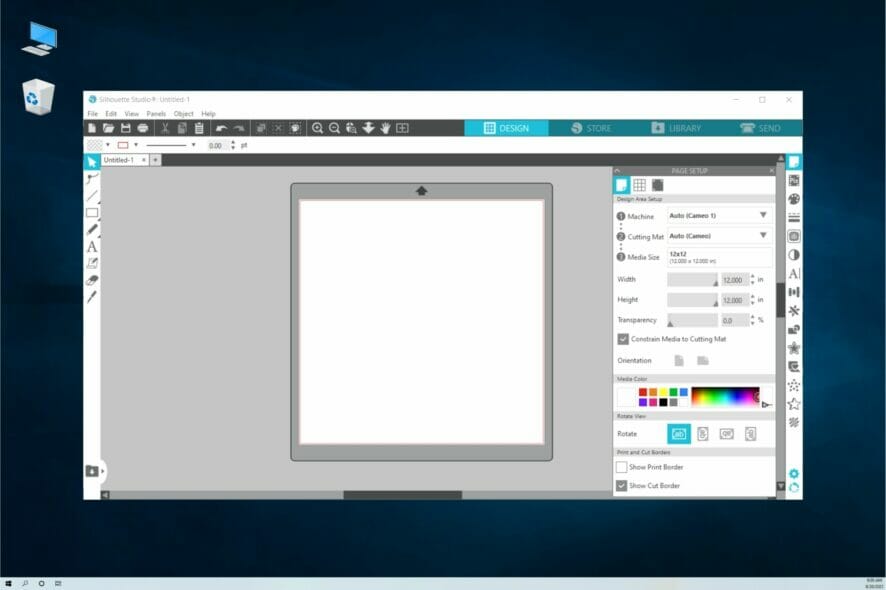Select the Edit Points tool
The height and width of the screenshot is (590, 886).
[x=92, y=179]
